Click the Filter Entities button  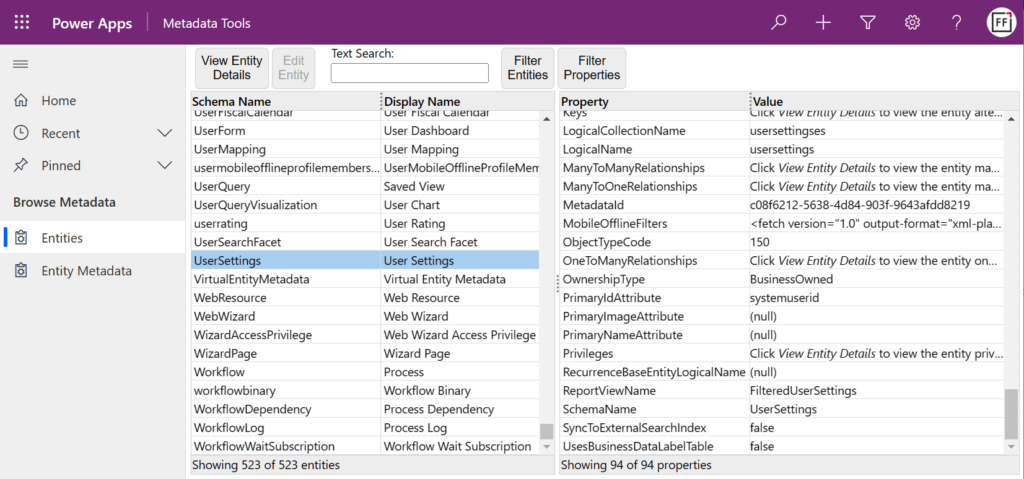528,68
